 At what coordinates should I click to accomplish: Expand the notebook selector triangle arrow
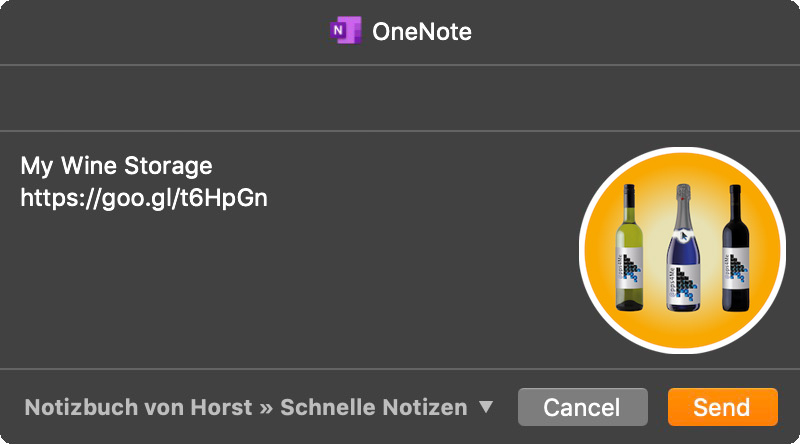tap(486, 407)
